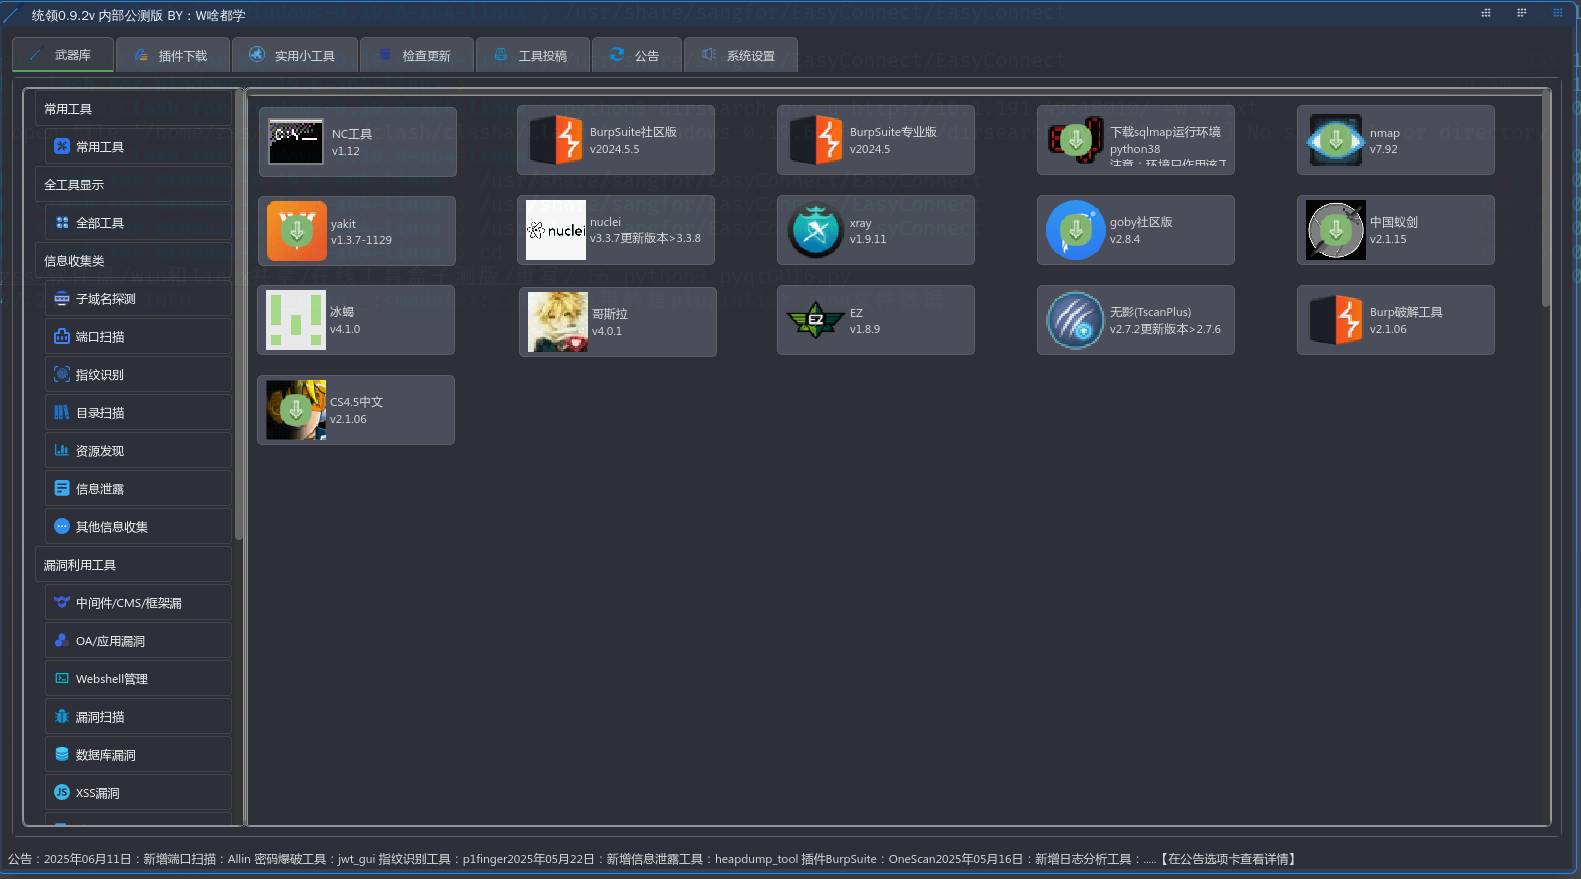The image size is (1581, 879).
Task: Open the 插件下载 tab
Action: click(173, 55)
